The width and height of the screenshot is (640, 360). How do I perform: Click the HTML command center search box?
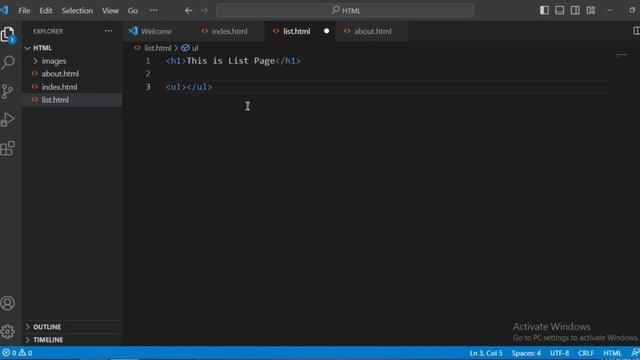[x=345, y=11]
